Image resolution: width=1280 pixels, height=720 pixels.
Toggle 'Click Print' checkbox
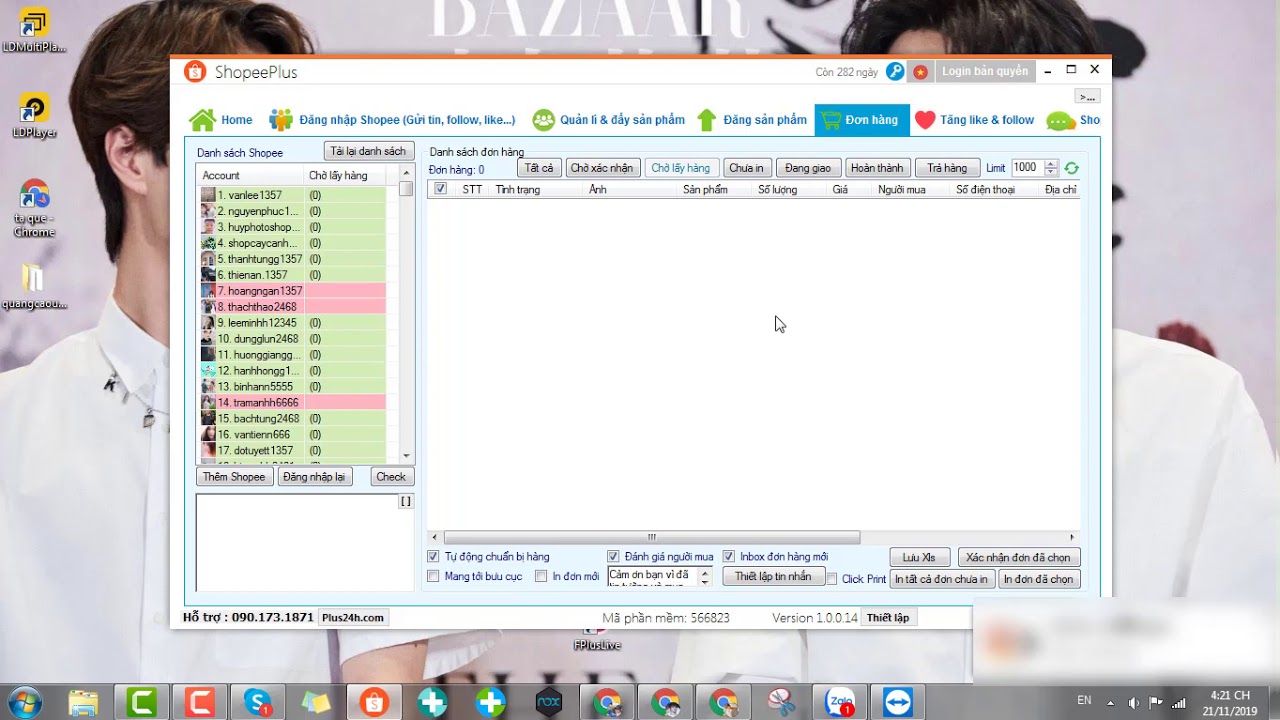tap(832, 579)
